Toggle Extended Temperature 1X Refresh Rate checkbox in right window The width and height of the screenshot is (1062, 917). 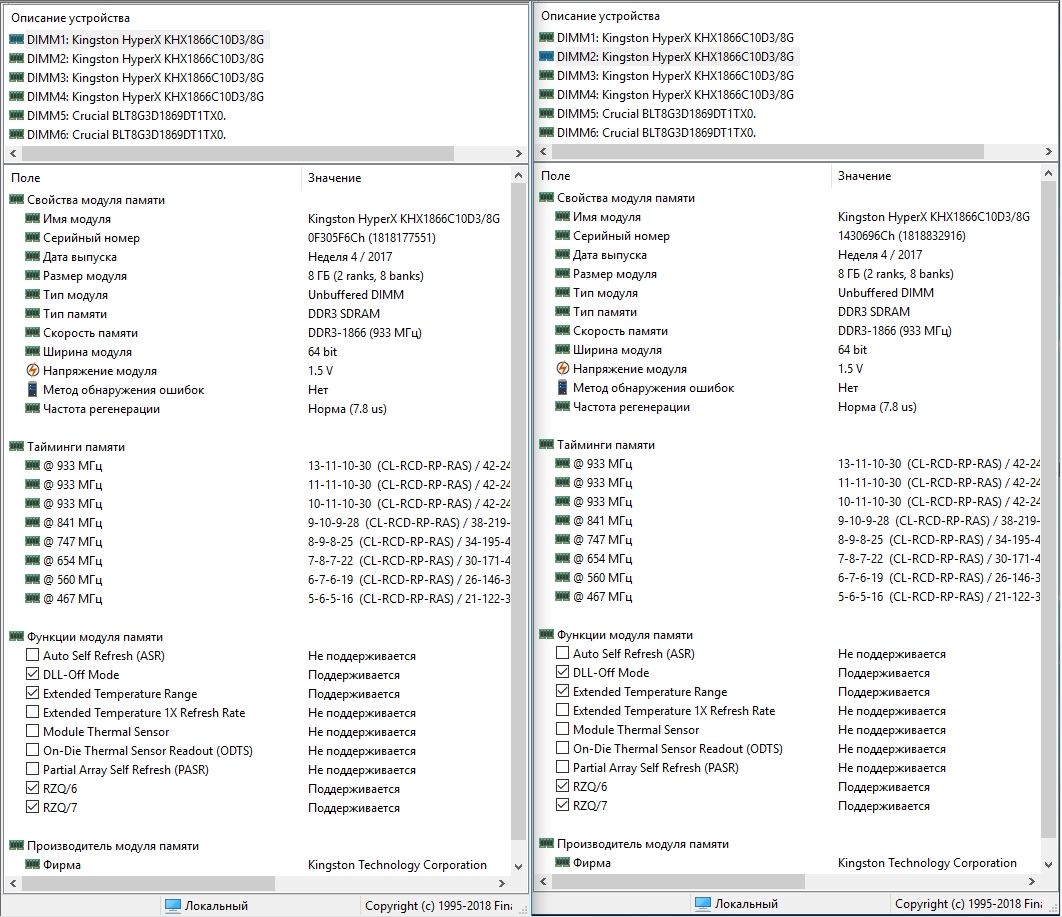[562, 710]
